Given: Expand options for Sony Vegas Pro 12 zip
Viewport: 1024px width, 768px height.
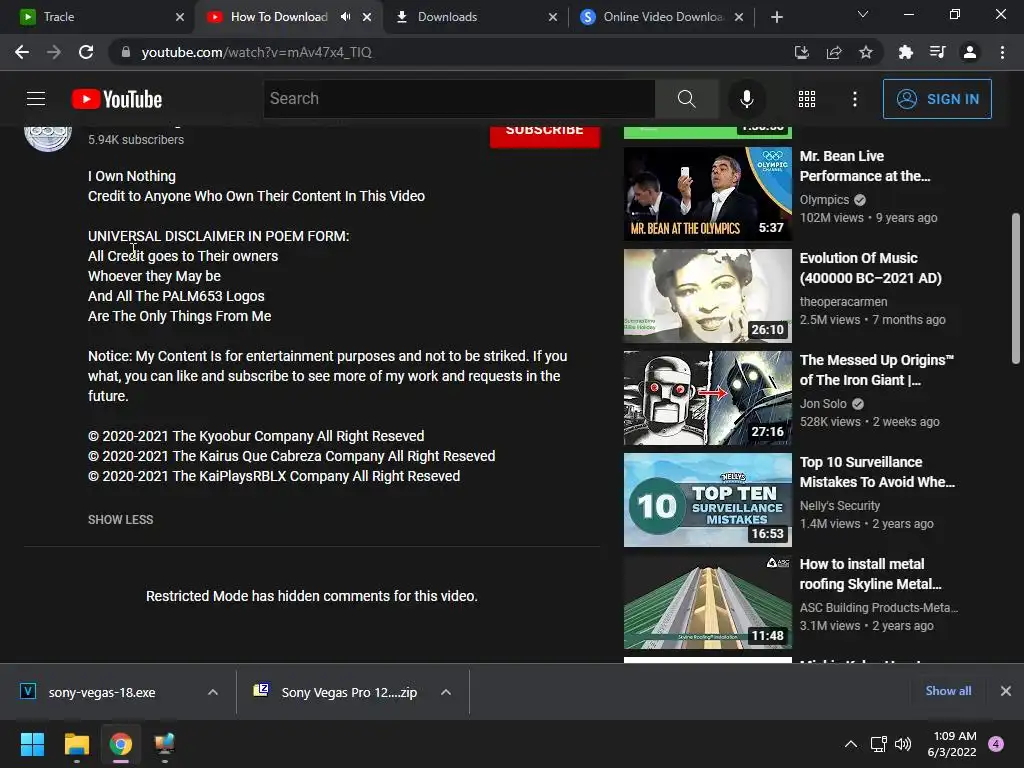Looking at the screenshot, I should (x=446, y=692).
